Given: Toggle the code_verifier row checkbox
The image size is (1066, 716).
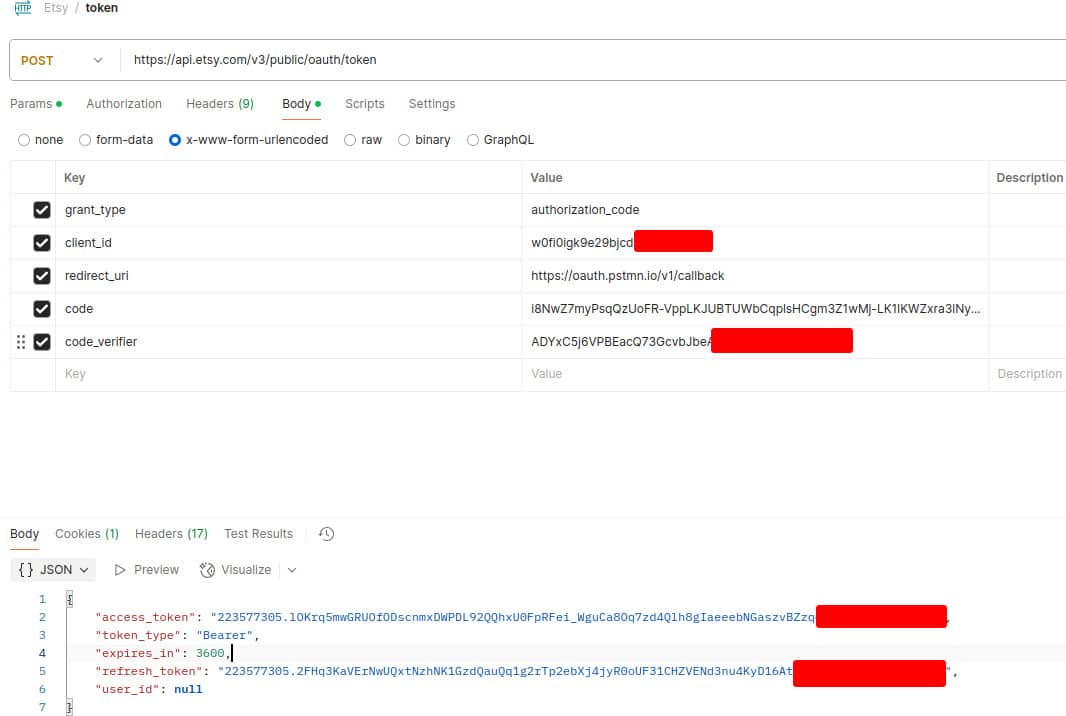Looking at the screenshot, I should pyautogui.click(x=42, y=342).
